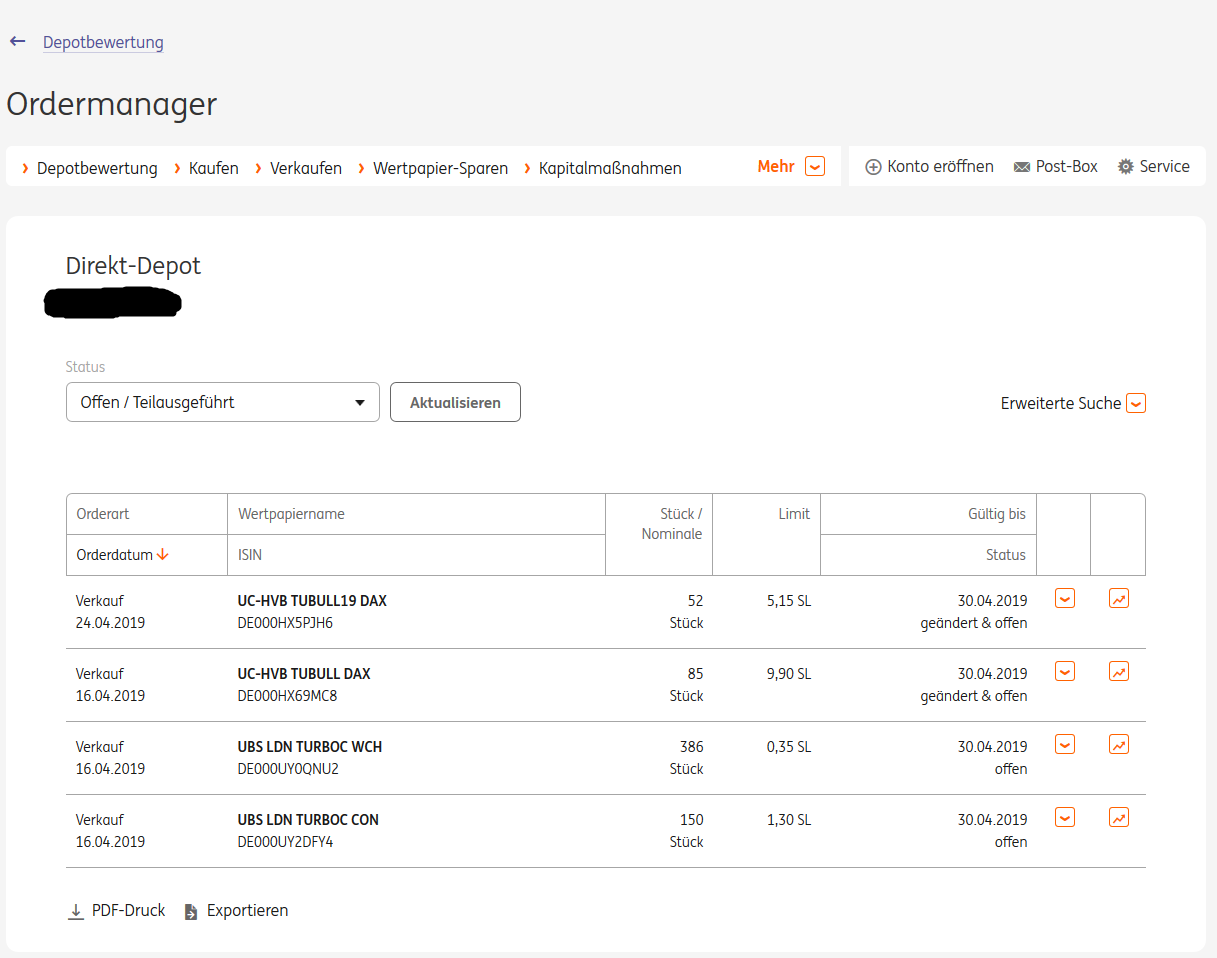Open chart icon for UC-HVB TUBULL DAX
The height and width of the screenshot is (958, 1217).
(x=1119, y=672)
